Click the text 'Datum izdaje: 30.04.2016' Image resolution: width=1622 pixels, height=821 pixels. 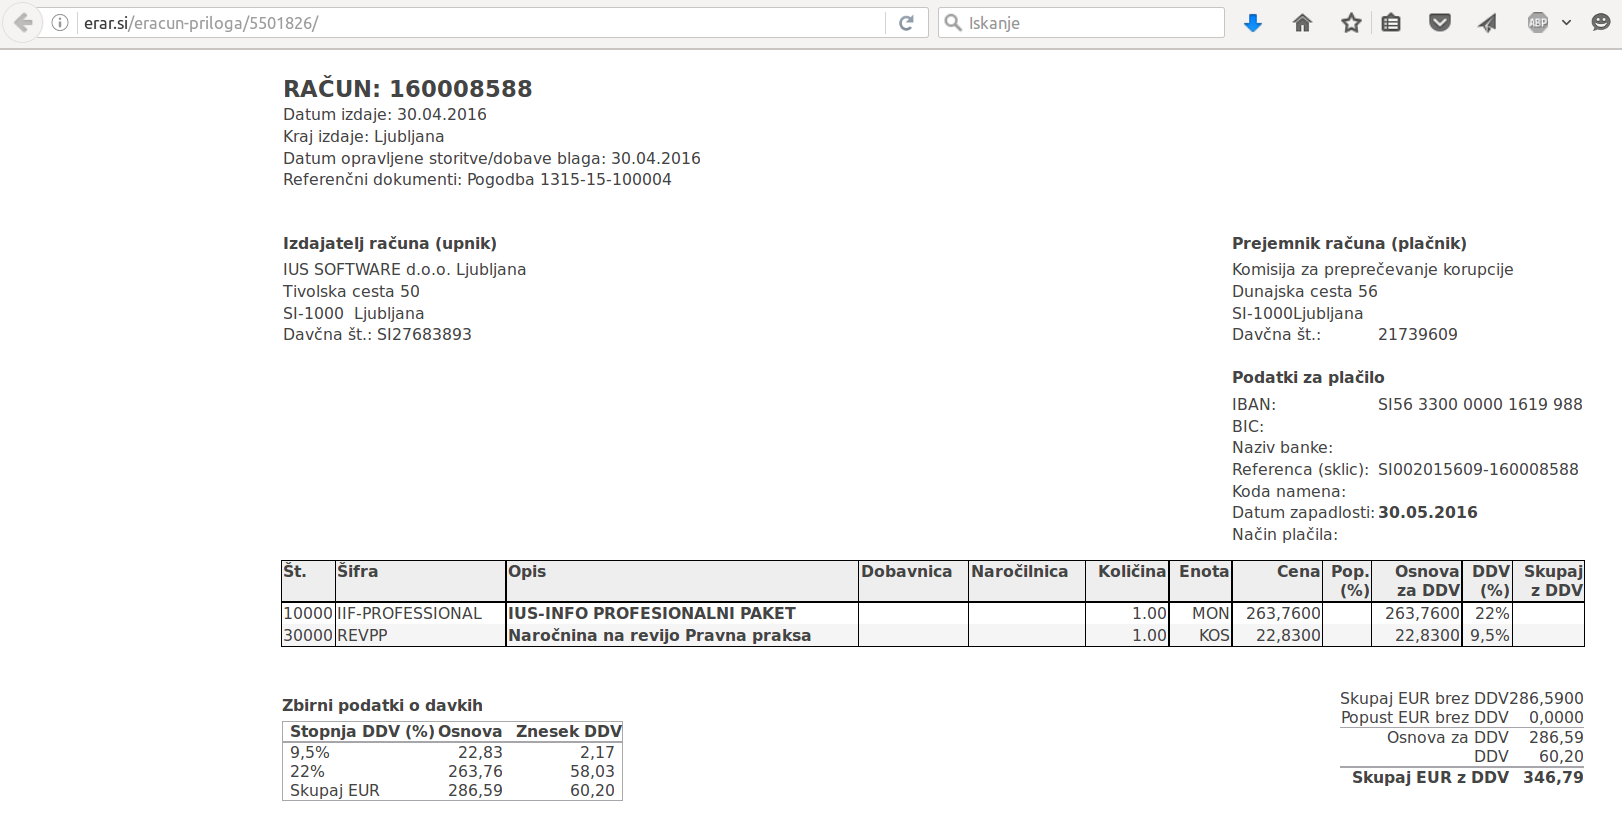coord(385,114)
